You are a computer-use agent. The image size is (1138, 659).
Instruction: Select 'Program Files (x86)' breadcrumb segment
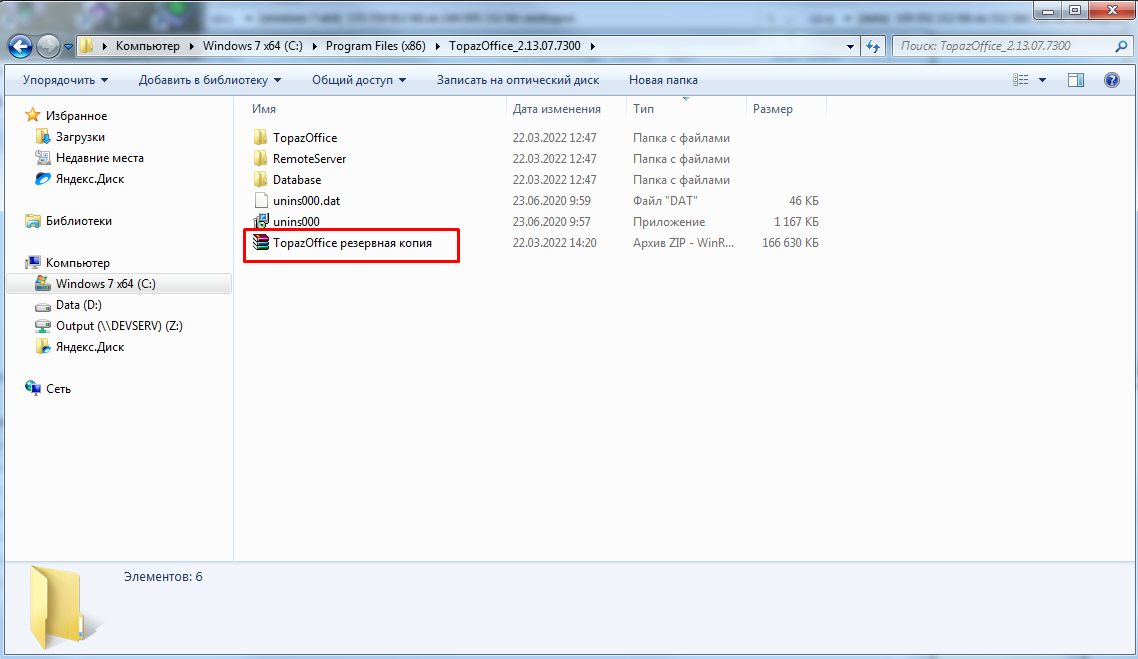coord(375,46)
